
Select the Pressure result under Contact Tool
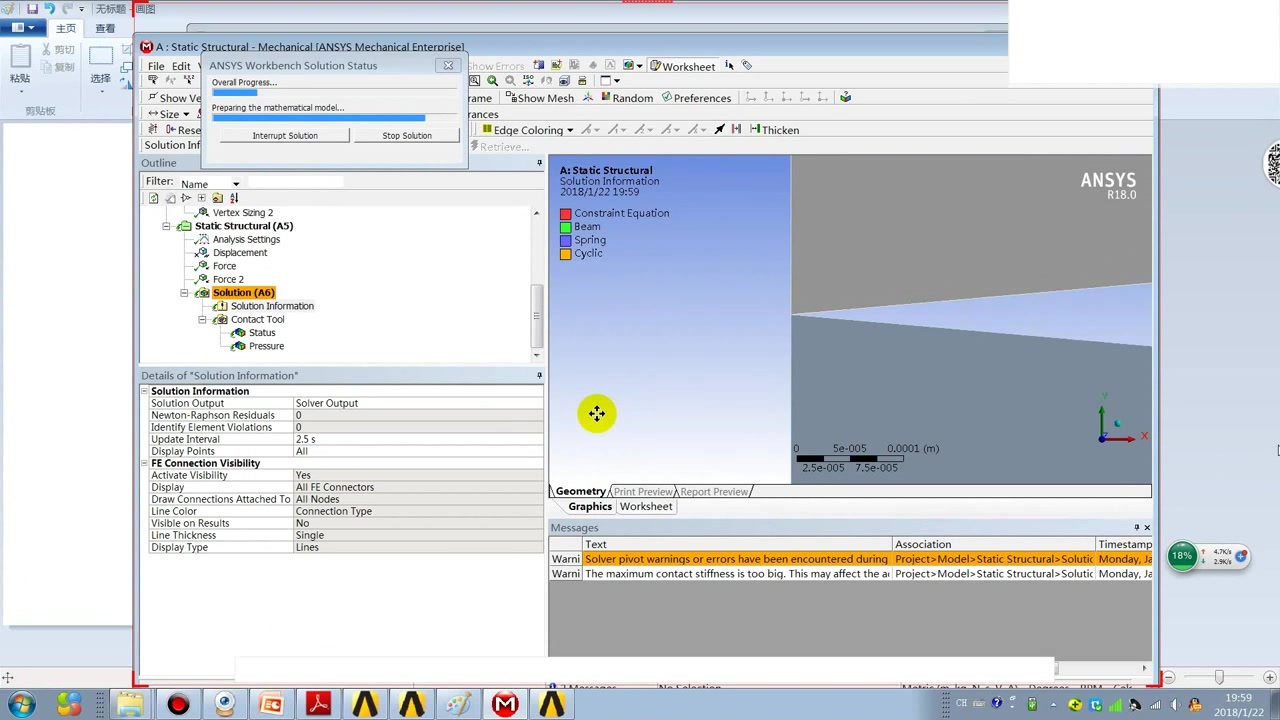click(266, 346)
